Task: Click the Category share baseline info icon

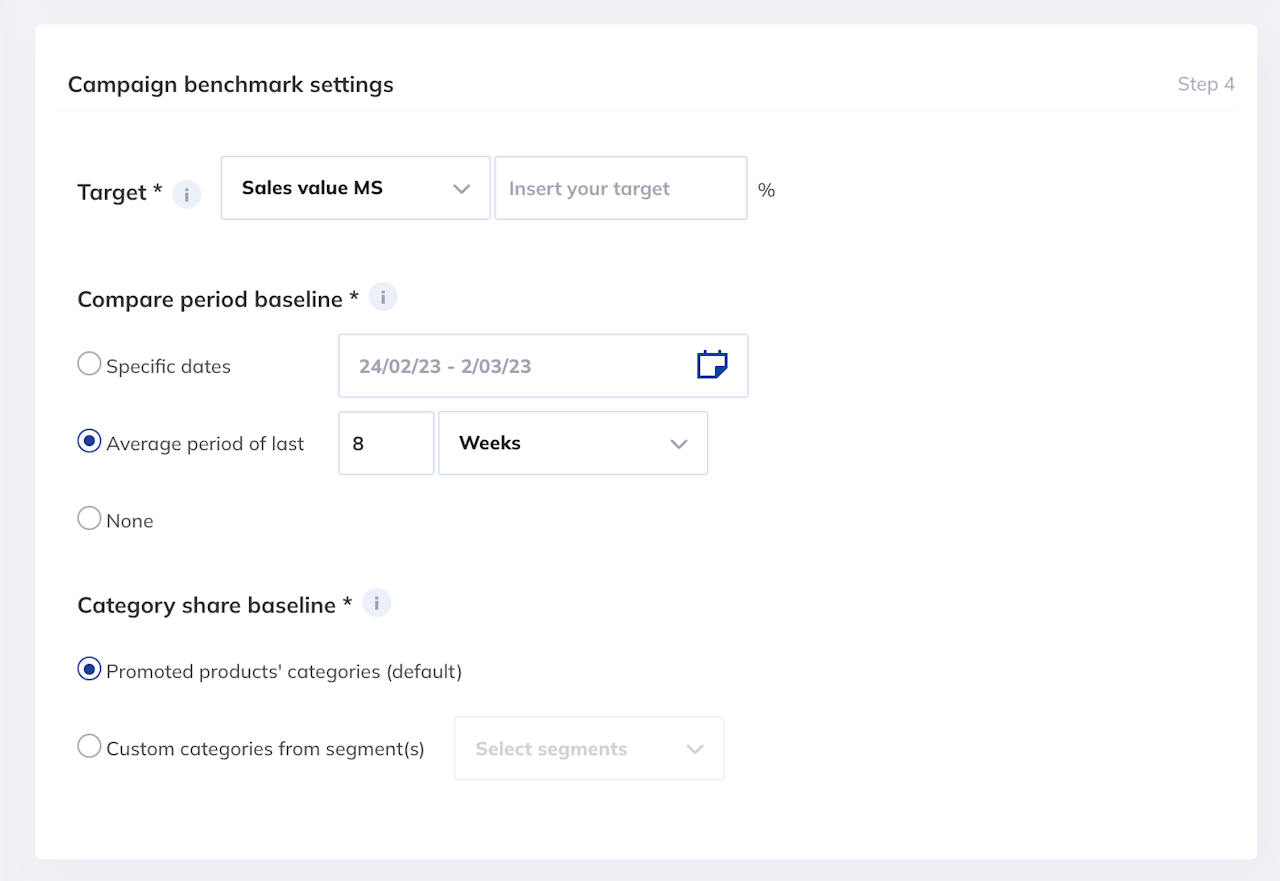Action: coord(376,603)
